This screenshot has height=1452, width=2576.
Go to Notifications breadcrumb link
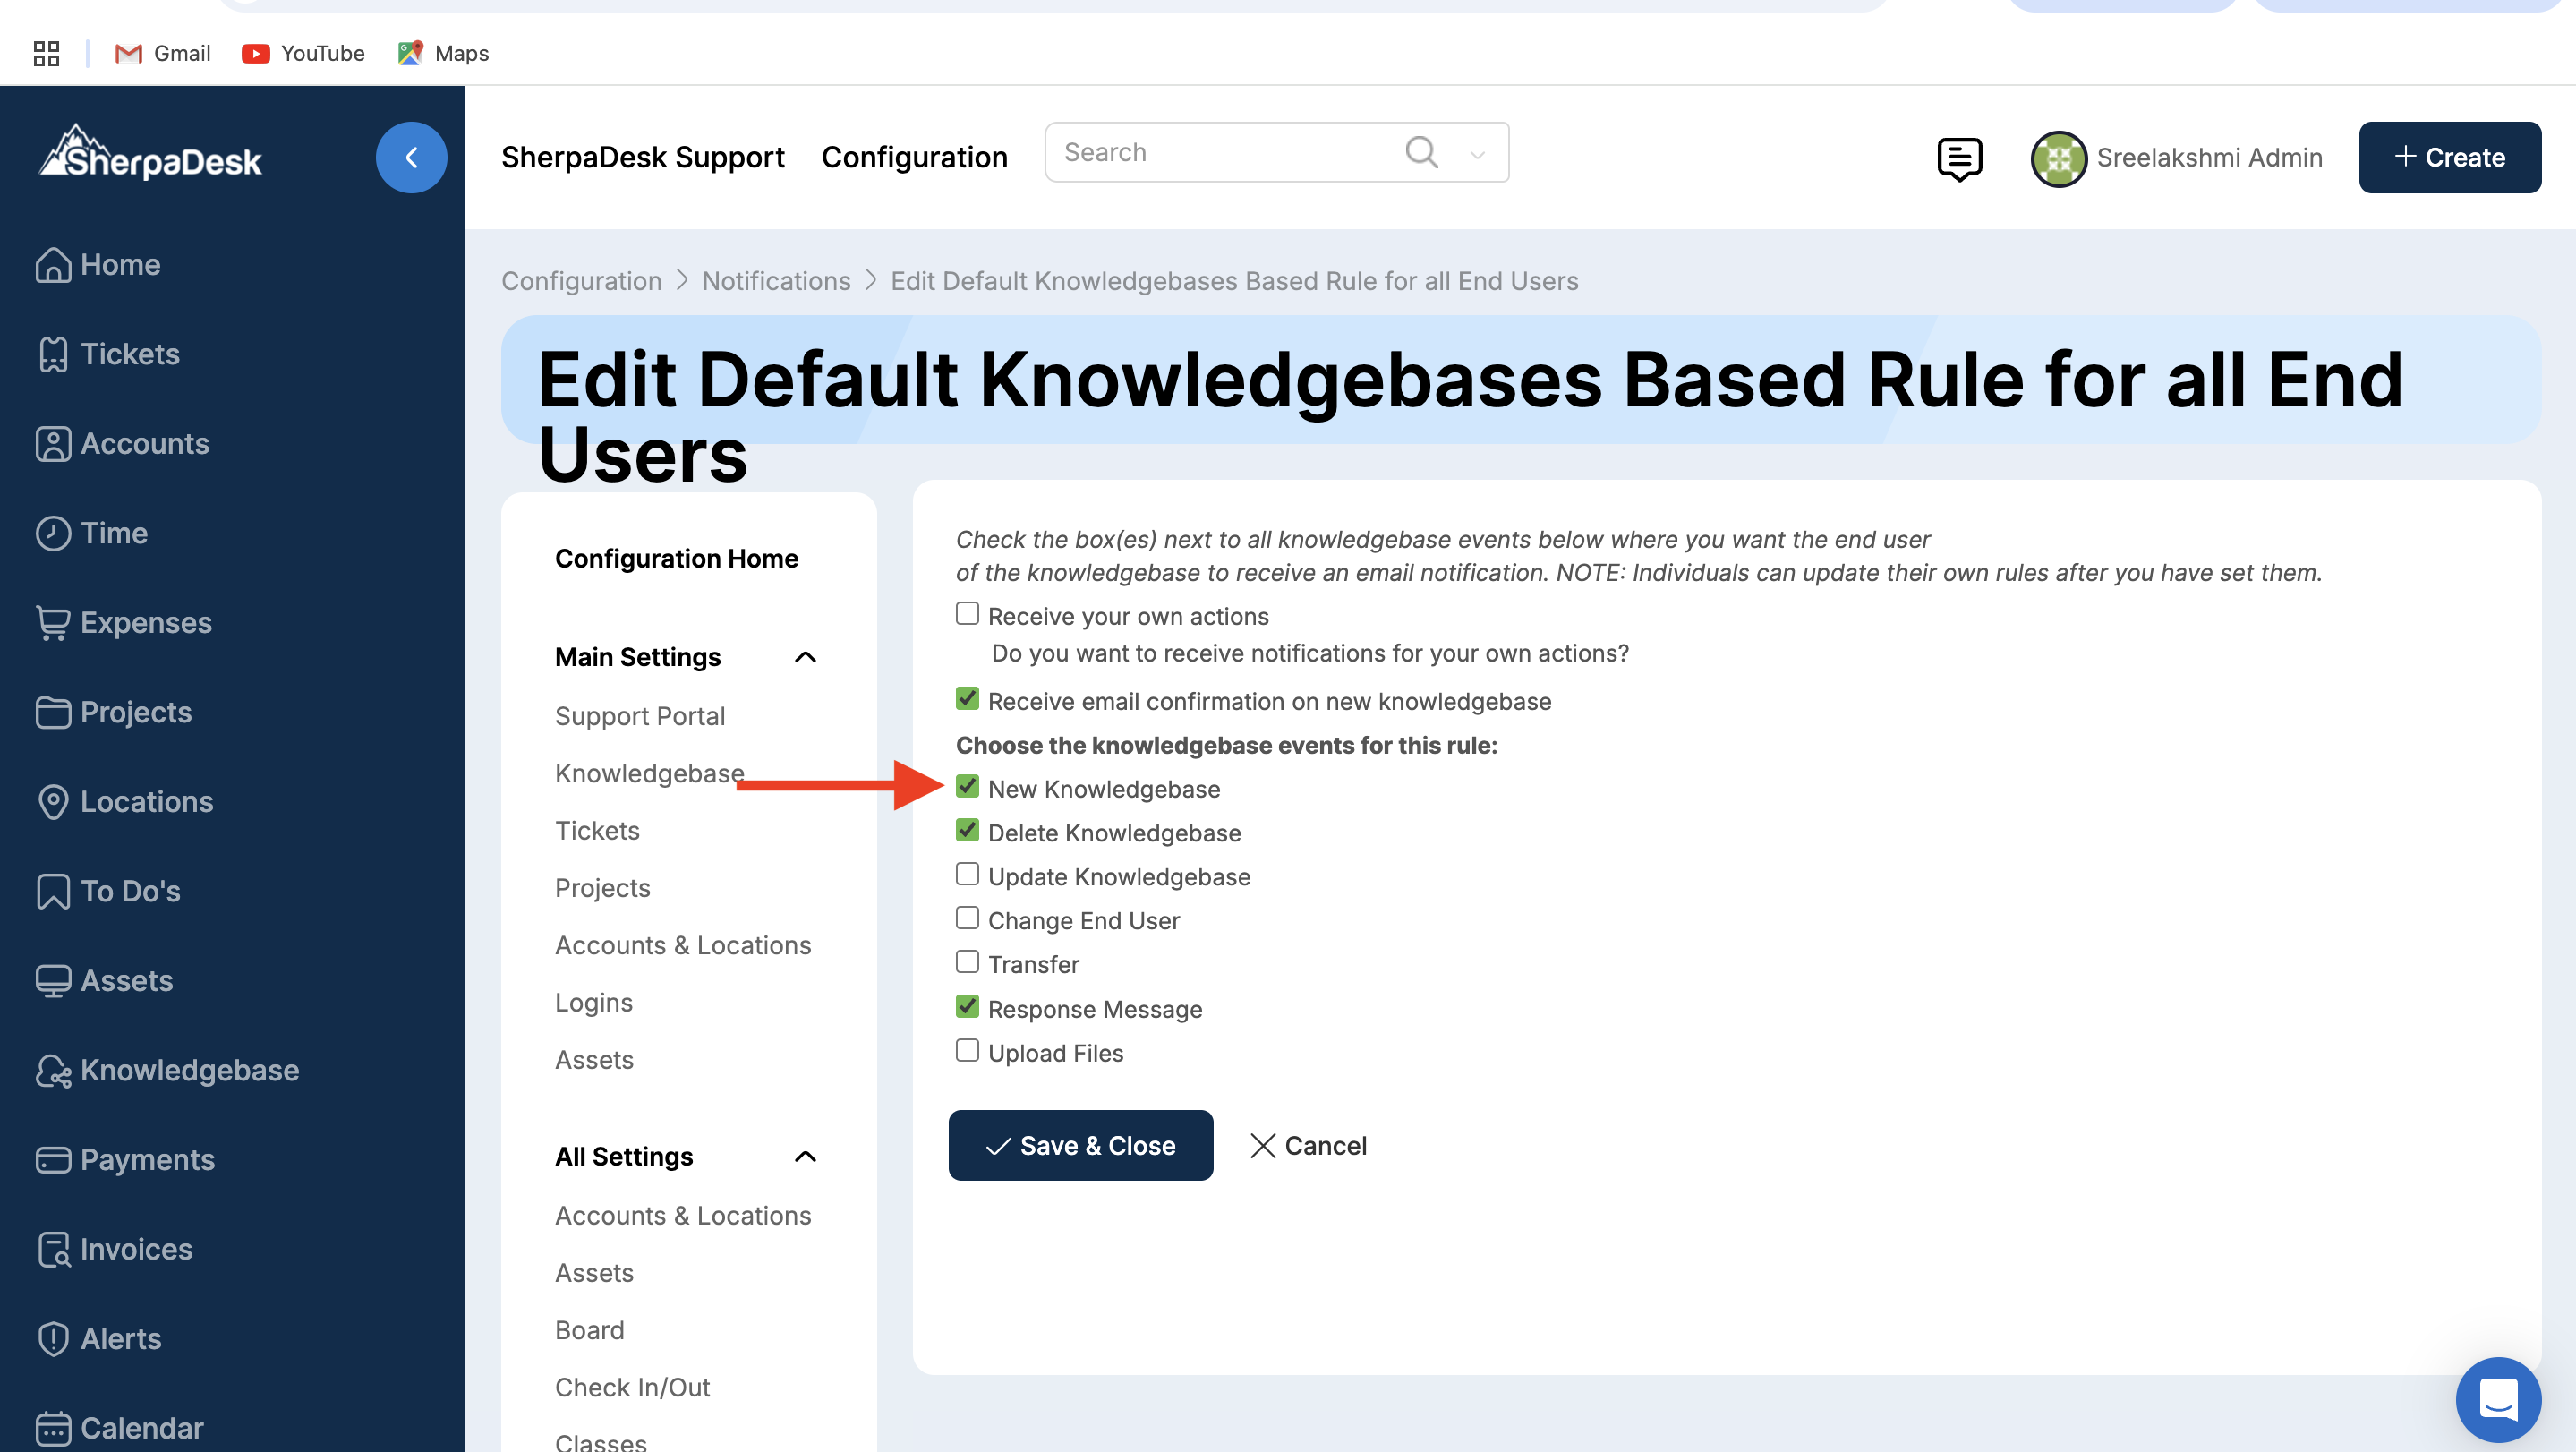click(775, 281)
